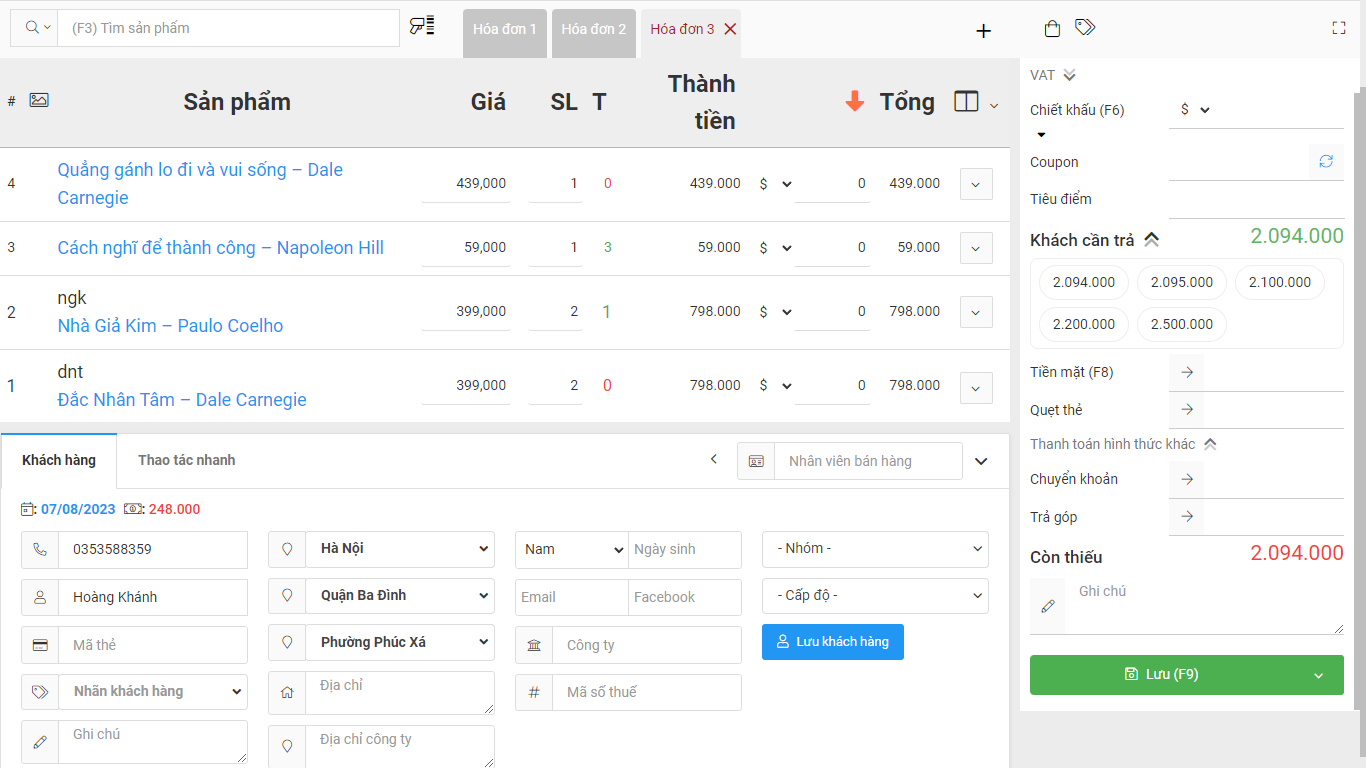Image resolution: width=1366 pixels, height=768 pixels.
Task: Click the arrow next to Chuyển khoản
Action: [1187, 479]
